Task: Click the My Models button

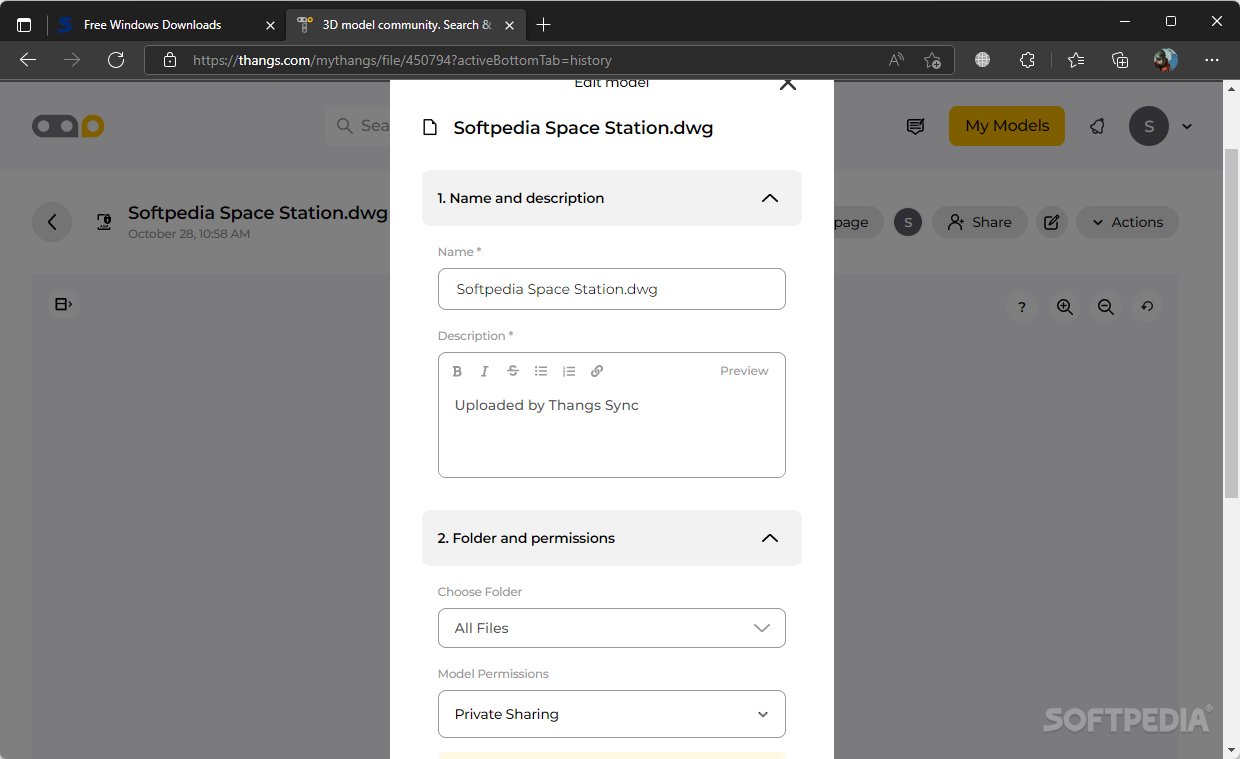Action: pos(1007,126)
